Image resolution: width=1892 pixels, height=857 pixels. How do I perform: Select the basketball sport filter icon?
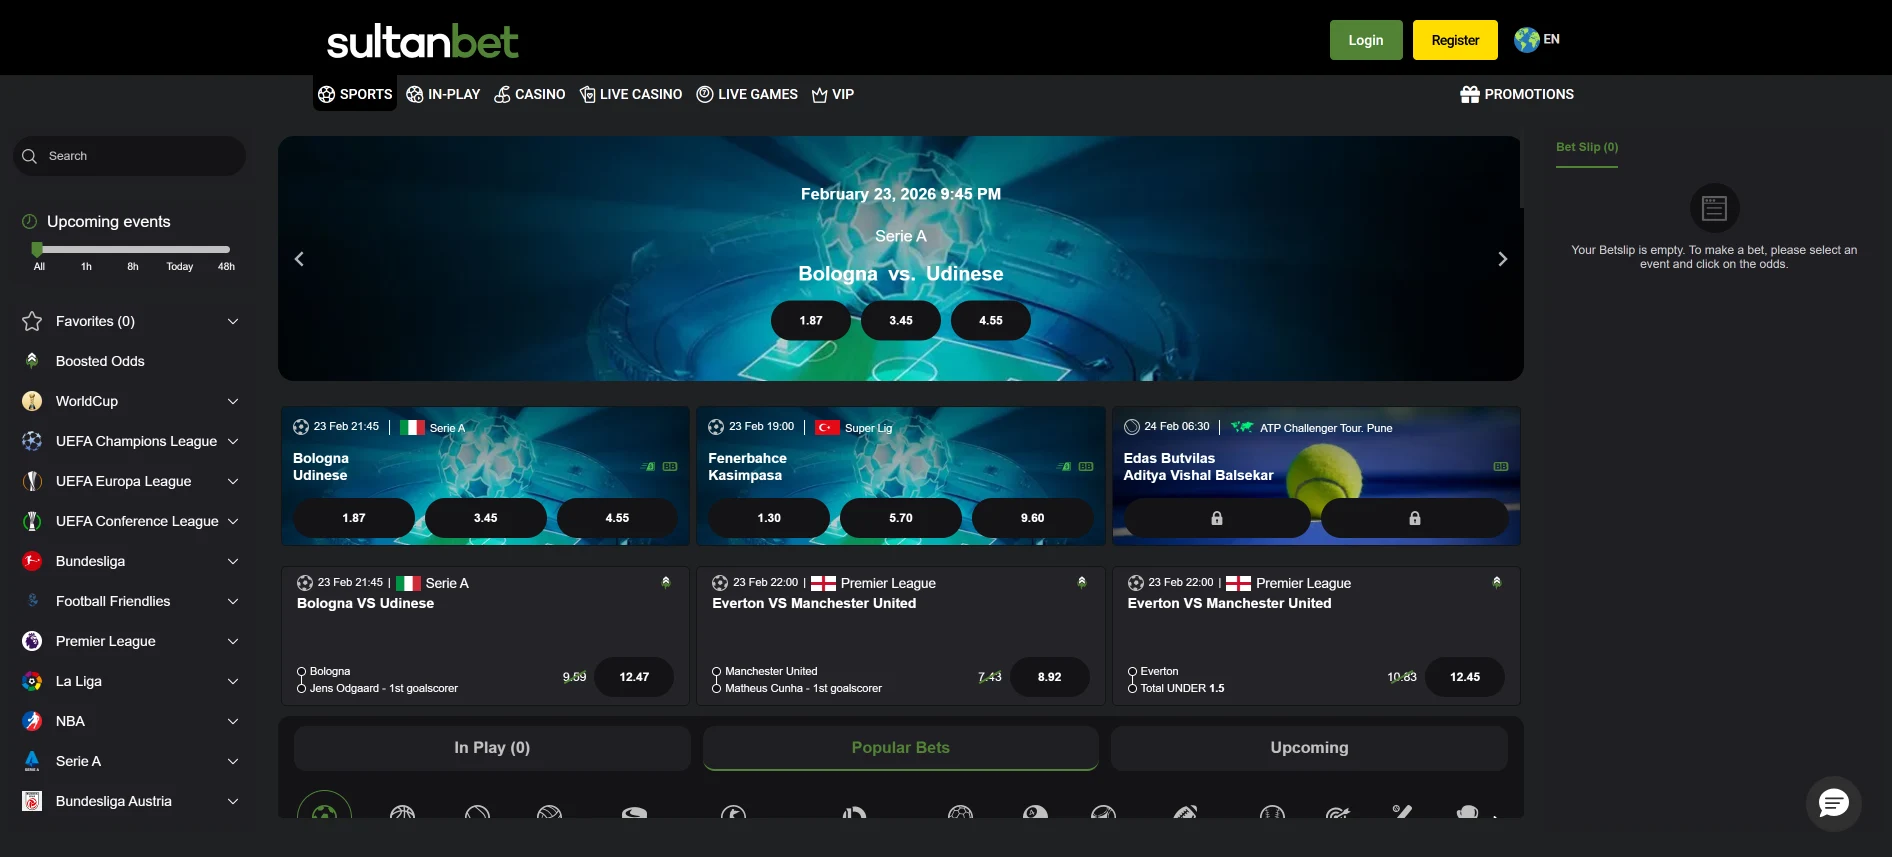click(402, 811)
